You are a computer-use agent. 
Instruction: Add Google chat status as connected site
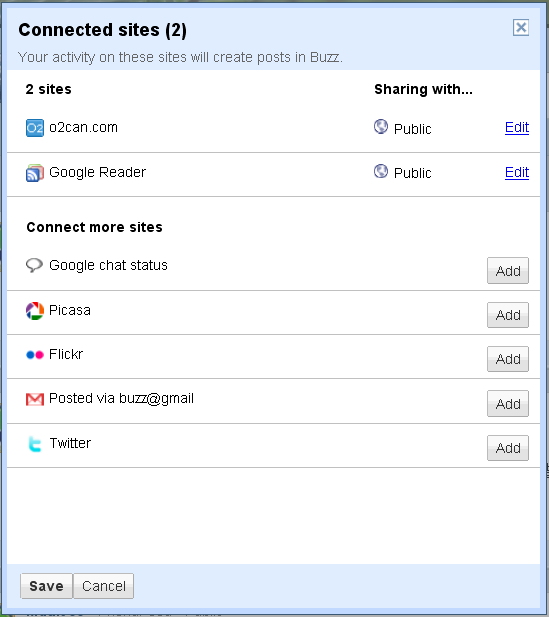[508, 271]
